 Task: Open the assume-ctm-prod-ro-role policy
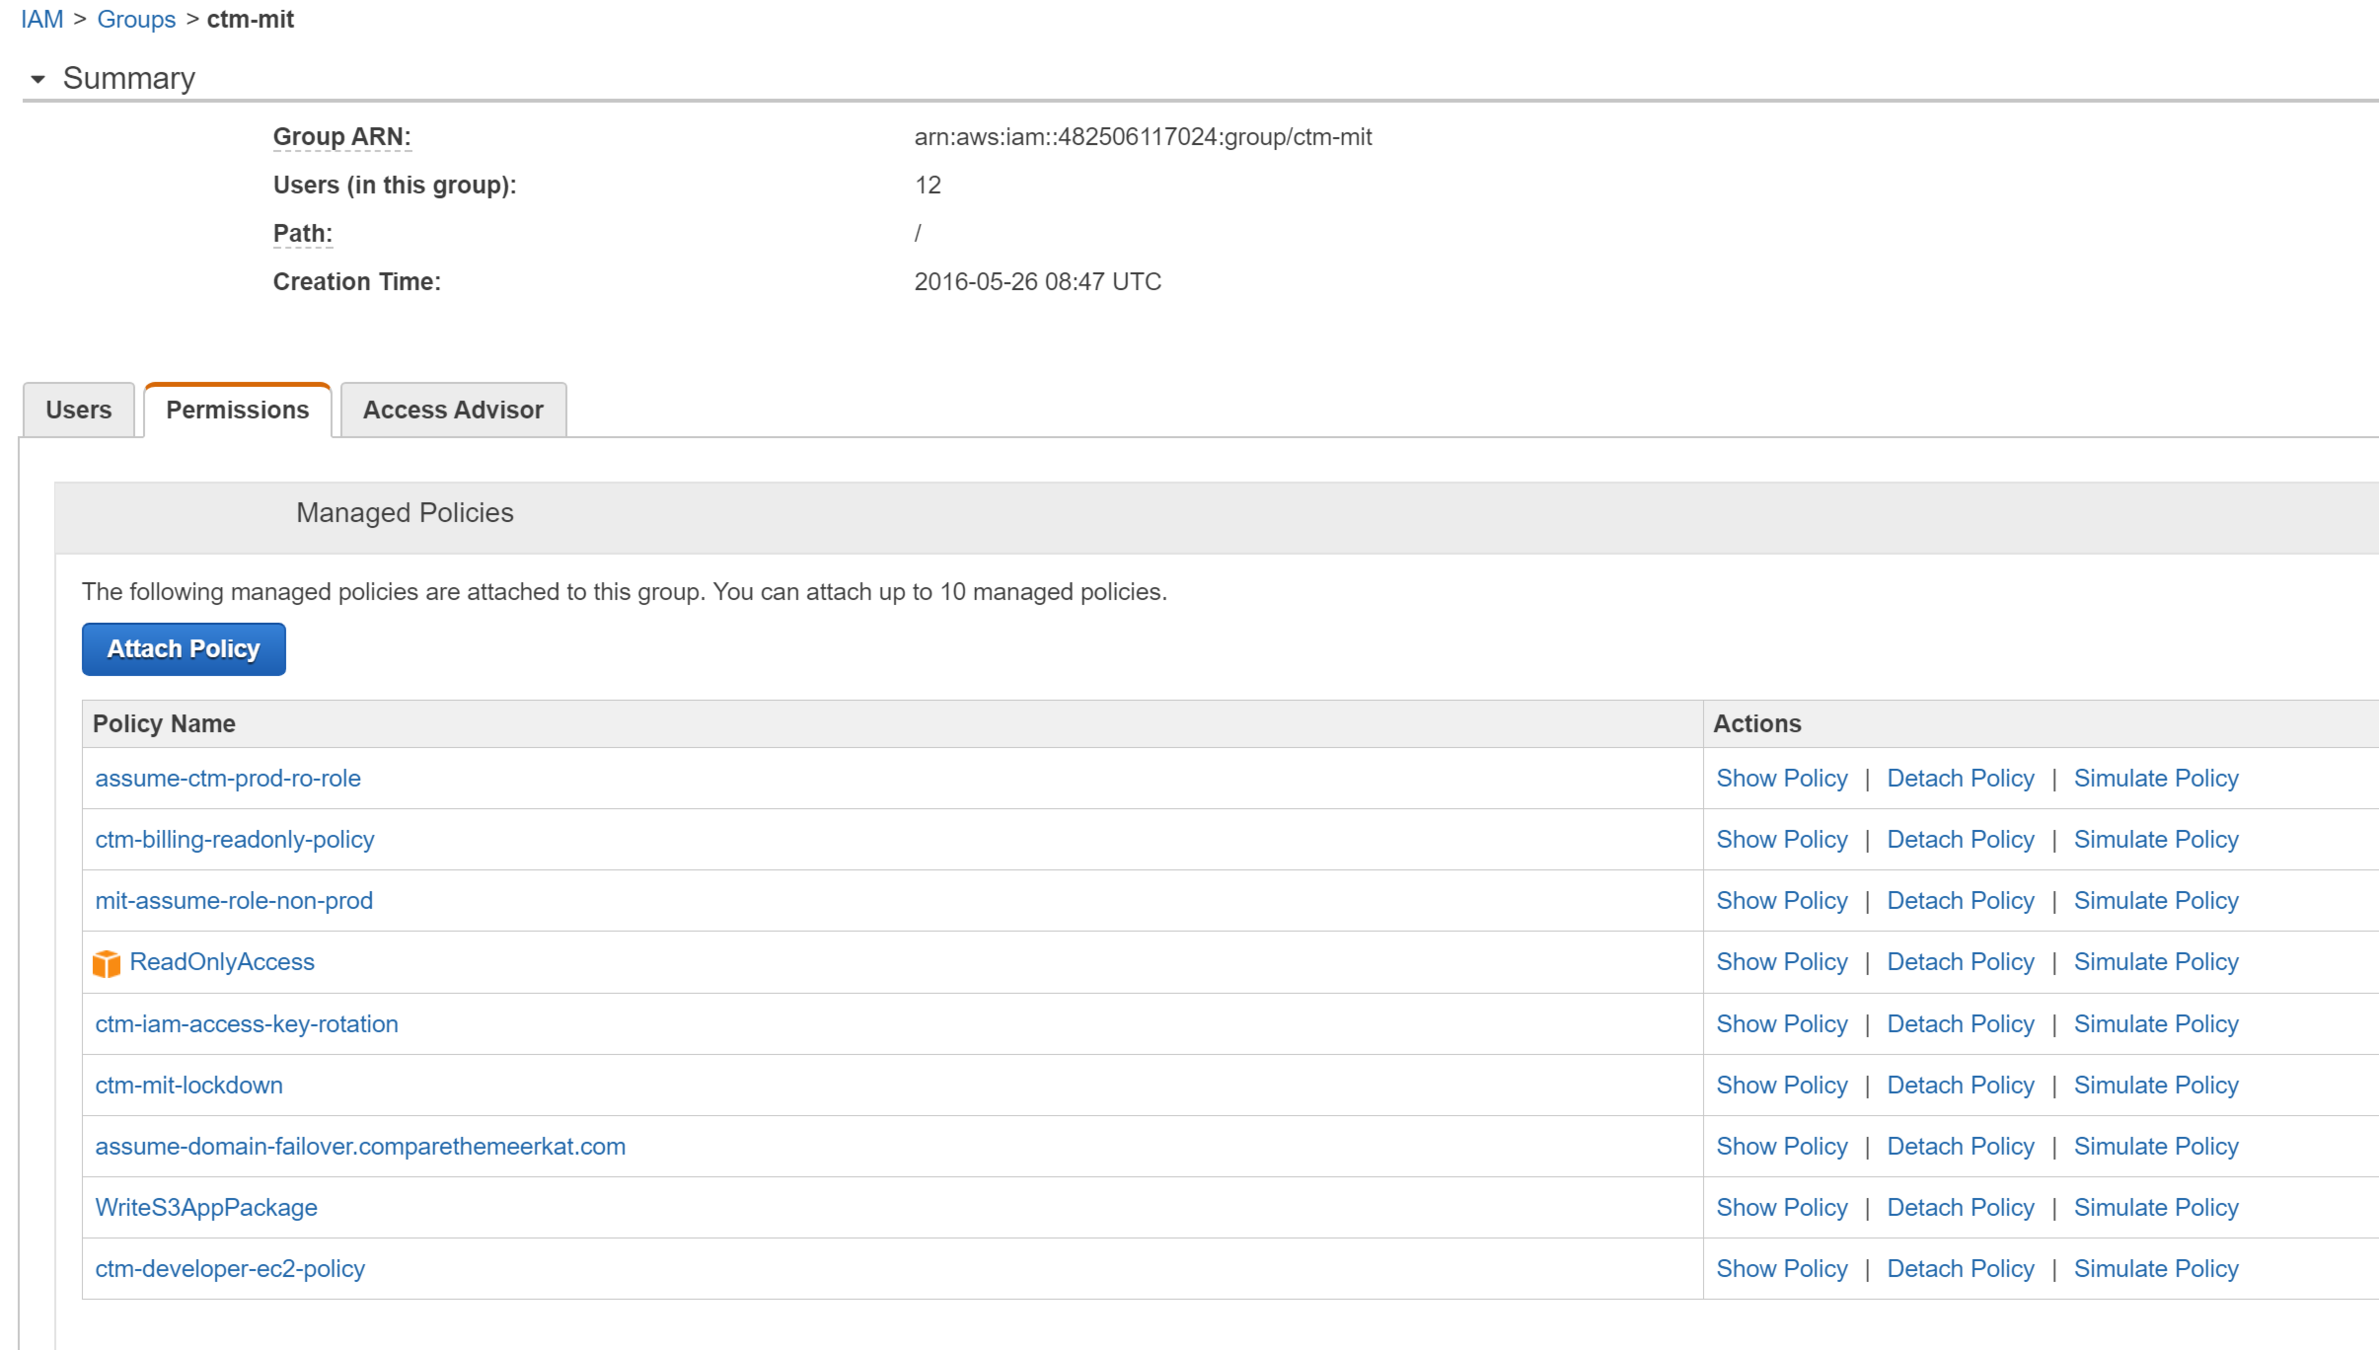pos(228,778)
